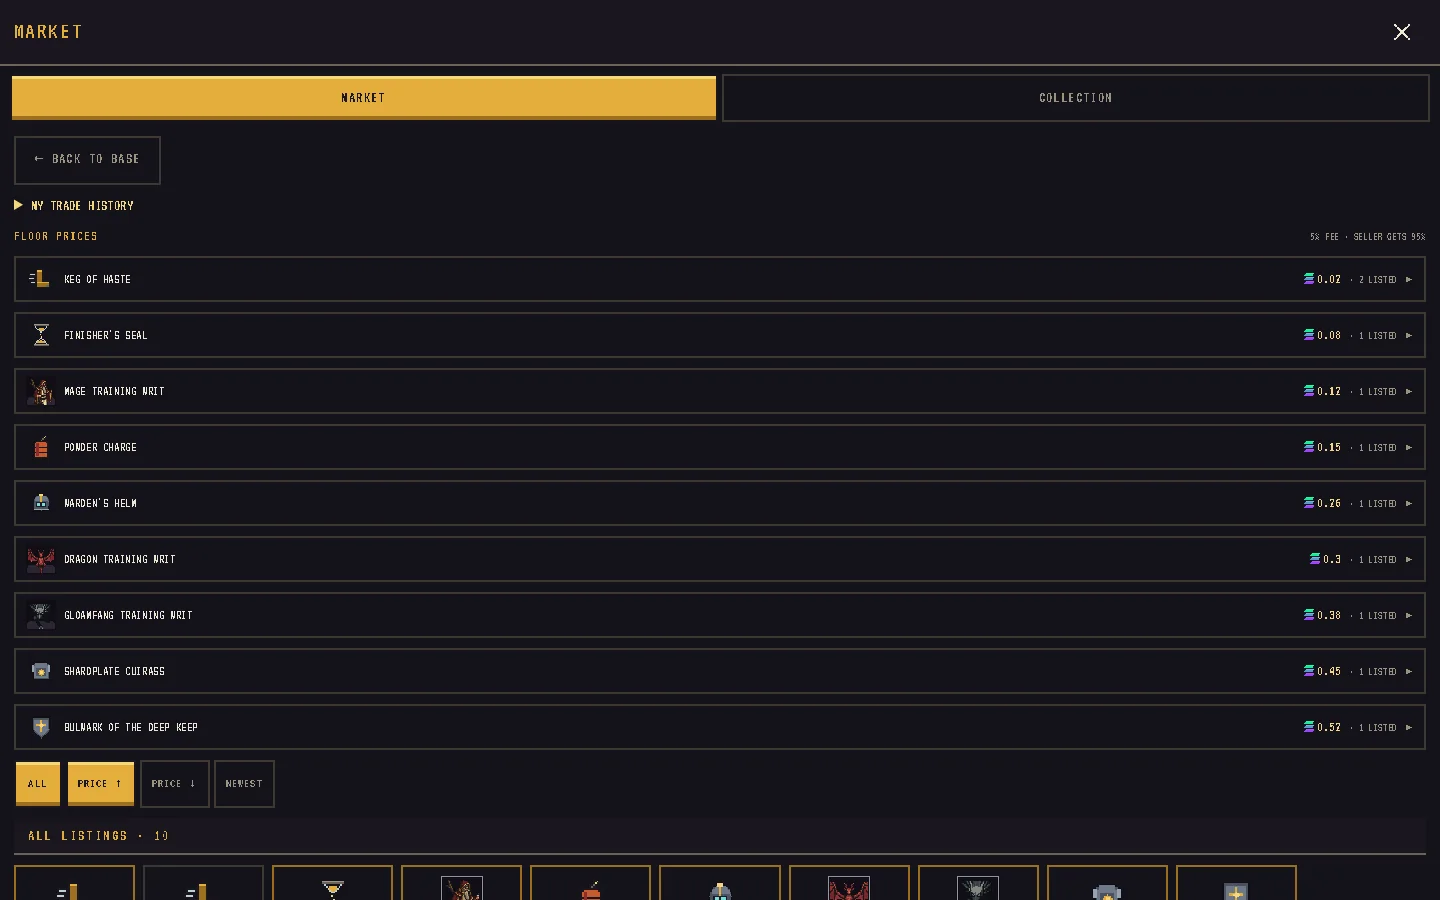Image resolution: width=1440 pixels, height=900 pixels.
Task: Click the Keg of Haste item icon
Action: pyautogui.click(x=40, y=279)
